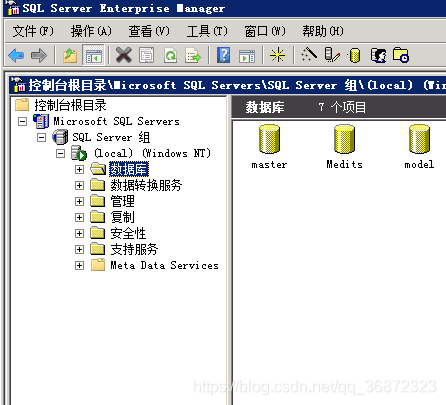Select the SQL Server 组 label
446x405 pixels.
(111, 137)
